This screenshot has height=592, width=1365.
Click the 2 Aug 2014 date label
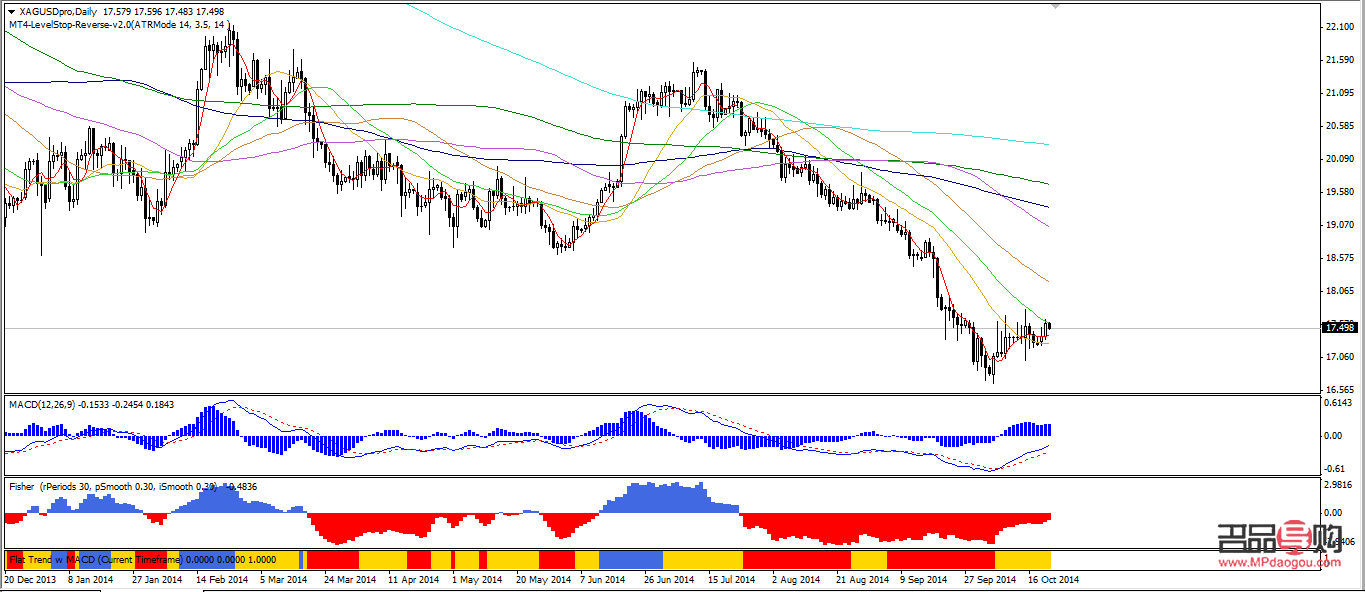click(x=797, y=579)
